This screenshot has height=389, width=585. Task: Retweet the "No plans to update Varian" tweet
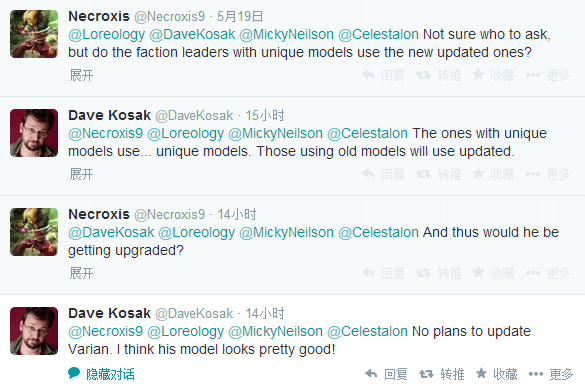coord(442,374)
